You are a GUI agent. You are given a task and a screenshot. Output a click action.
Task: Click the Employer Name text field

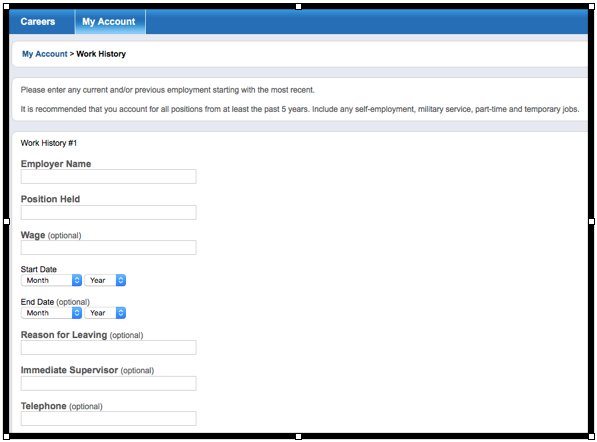[x=109, y=177]
